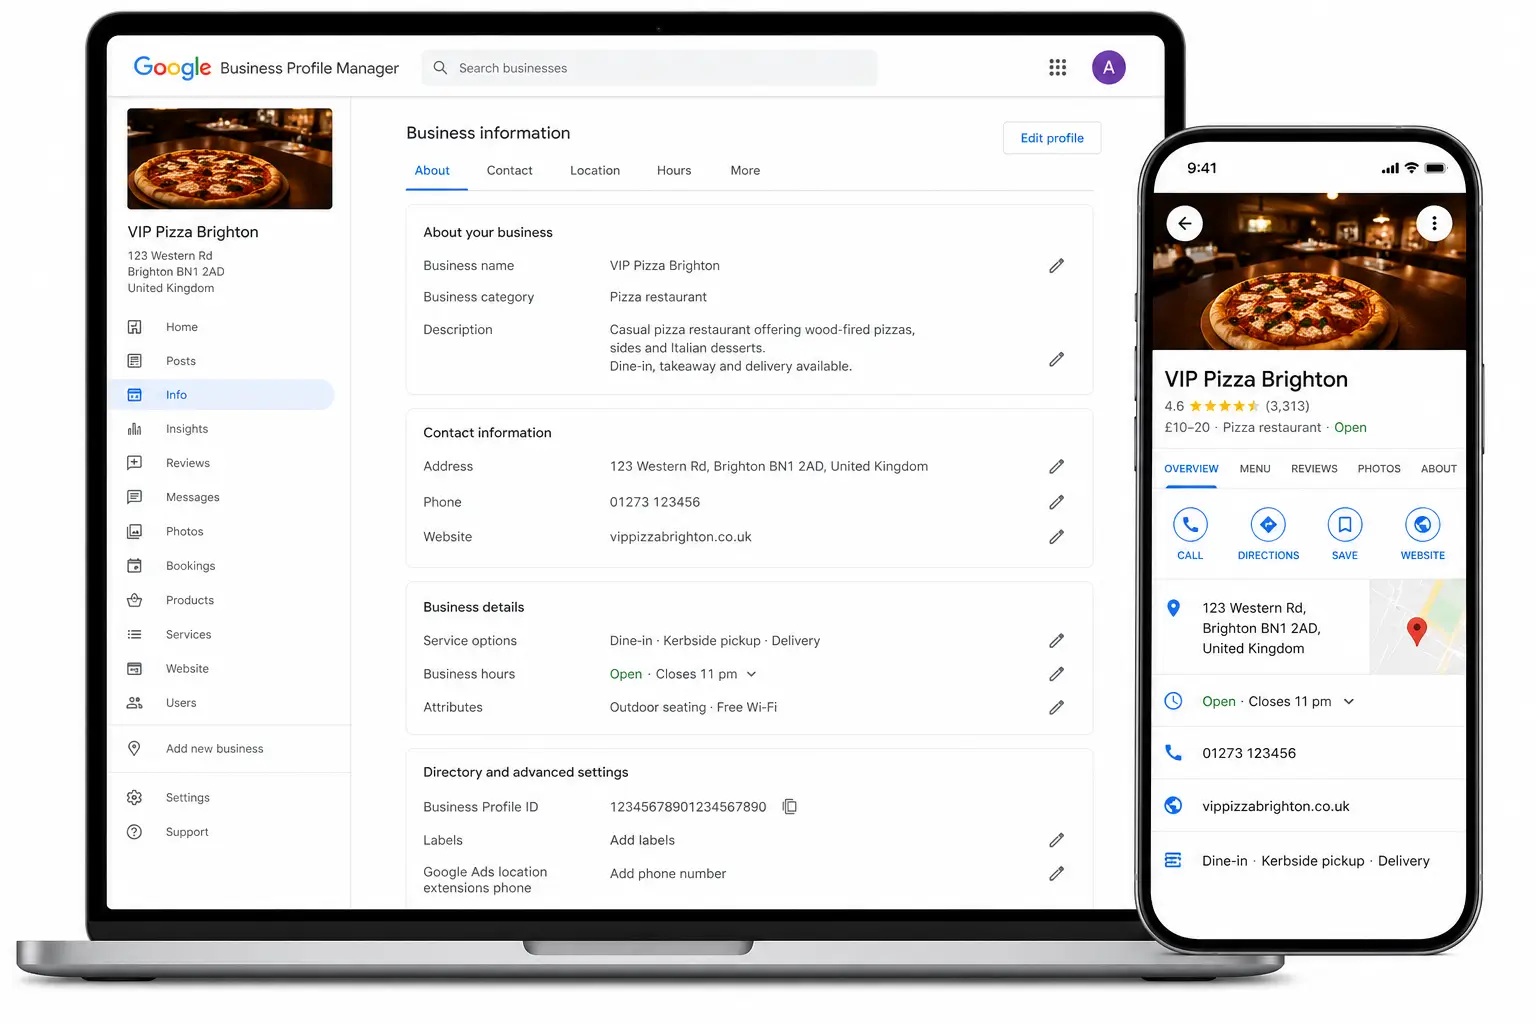Open Services in the sidebar
Screen dimensions: 1536x1024
(x=221, y=635)
